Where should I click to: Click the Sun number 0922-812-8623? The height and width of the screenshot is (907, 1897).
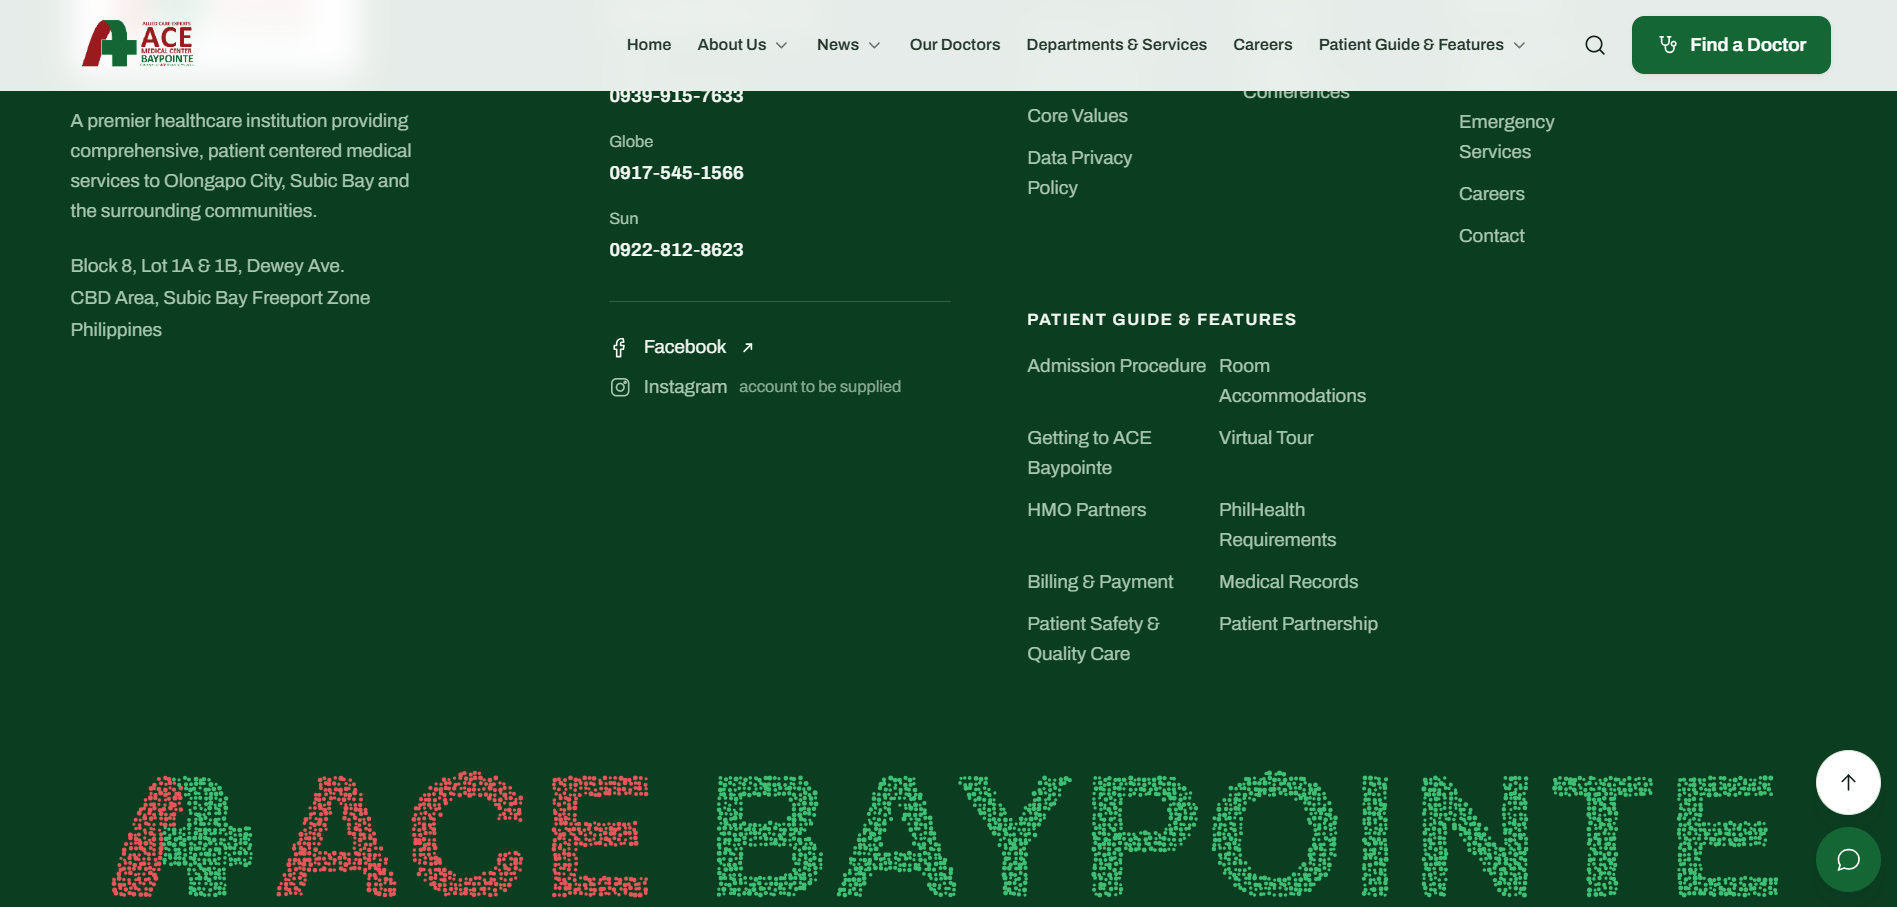[676, 250]
